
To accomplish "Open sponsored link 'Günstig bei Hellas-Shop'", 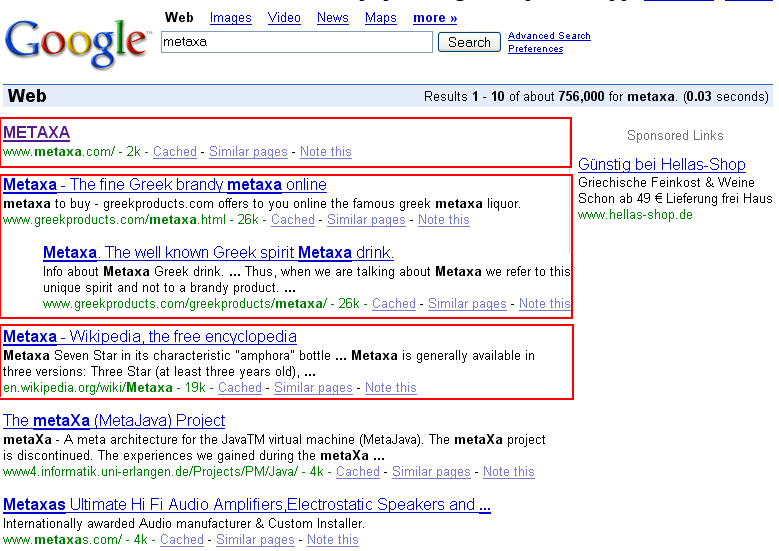I will tap(662, 164).
